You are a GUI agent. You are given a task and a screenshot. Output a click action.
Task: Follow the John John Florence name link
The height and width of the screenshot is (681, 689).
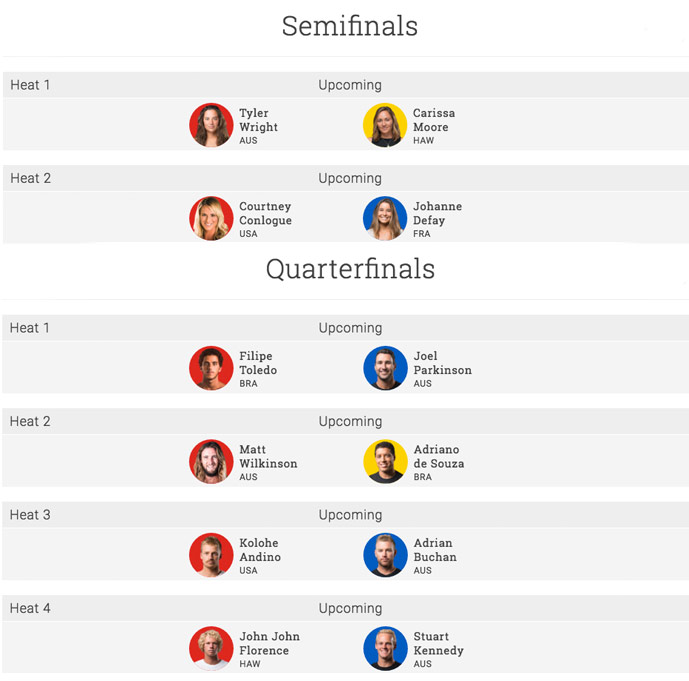(269, 643)
